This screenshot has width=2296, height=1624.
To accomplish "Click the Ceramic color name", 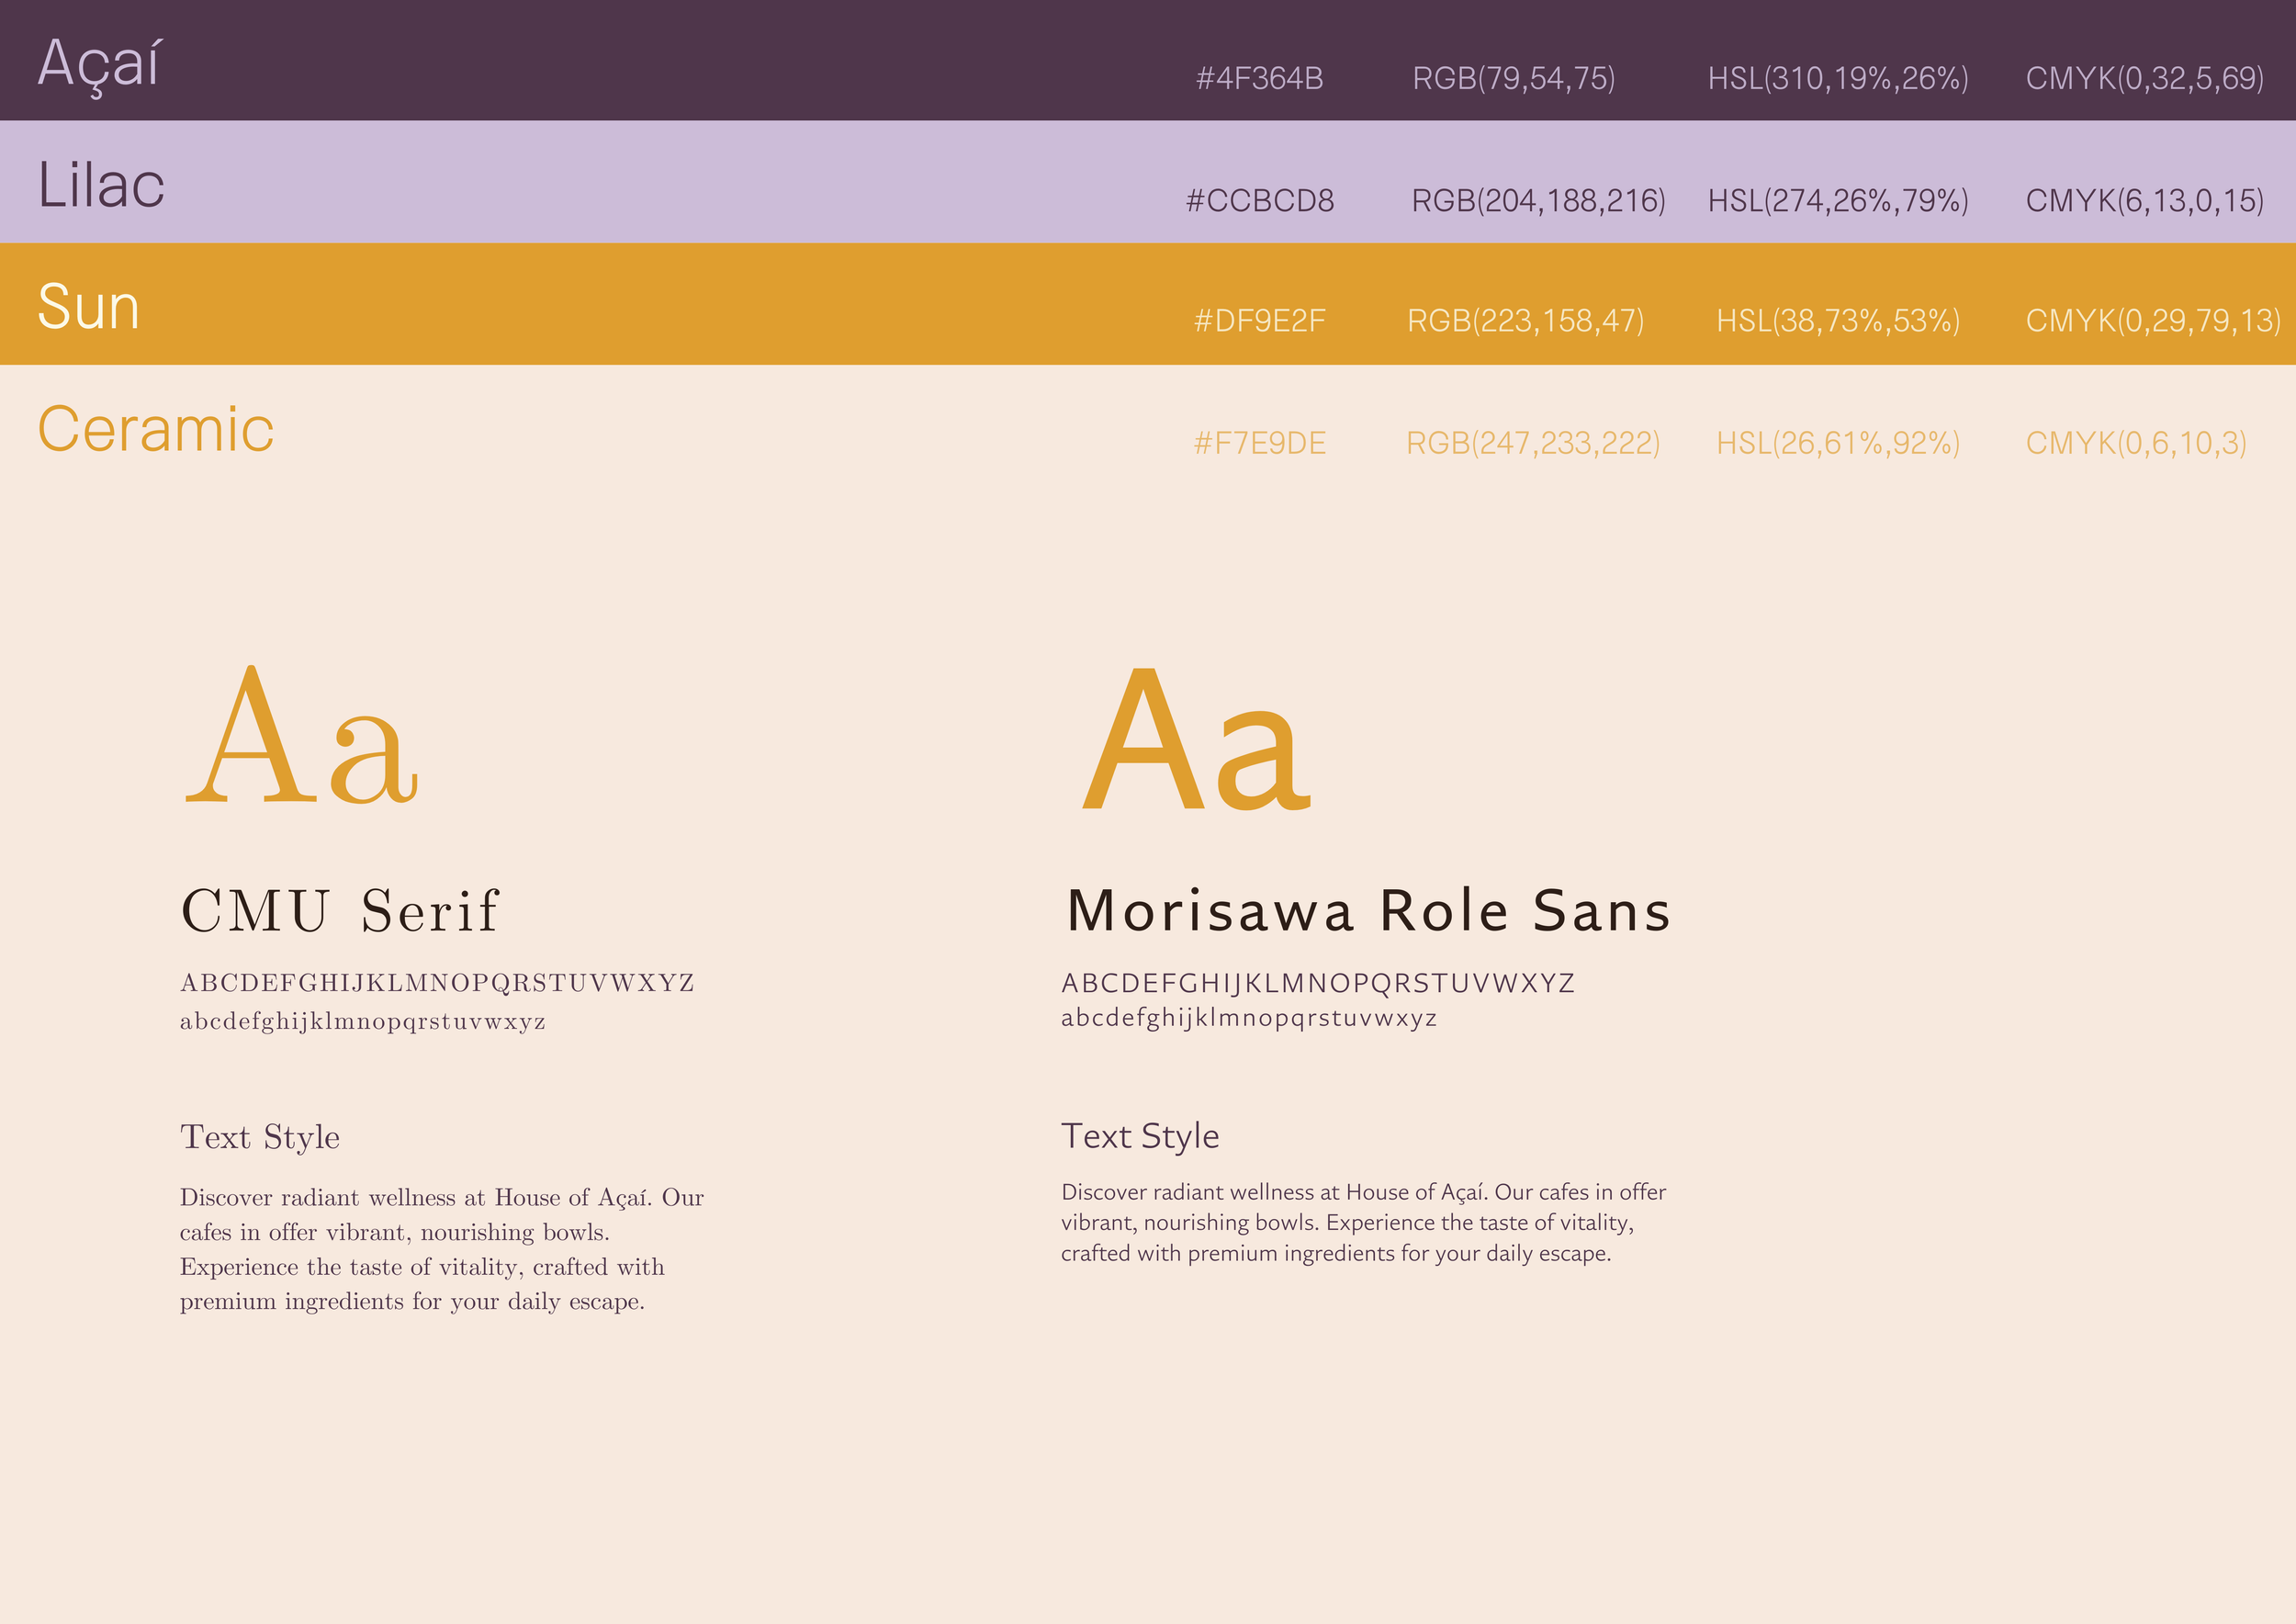I will pyautogui.click(x=155, y=430).
